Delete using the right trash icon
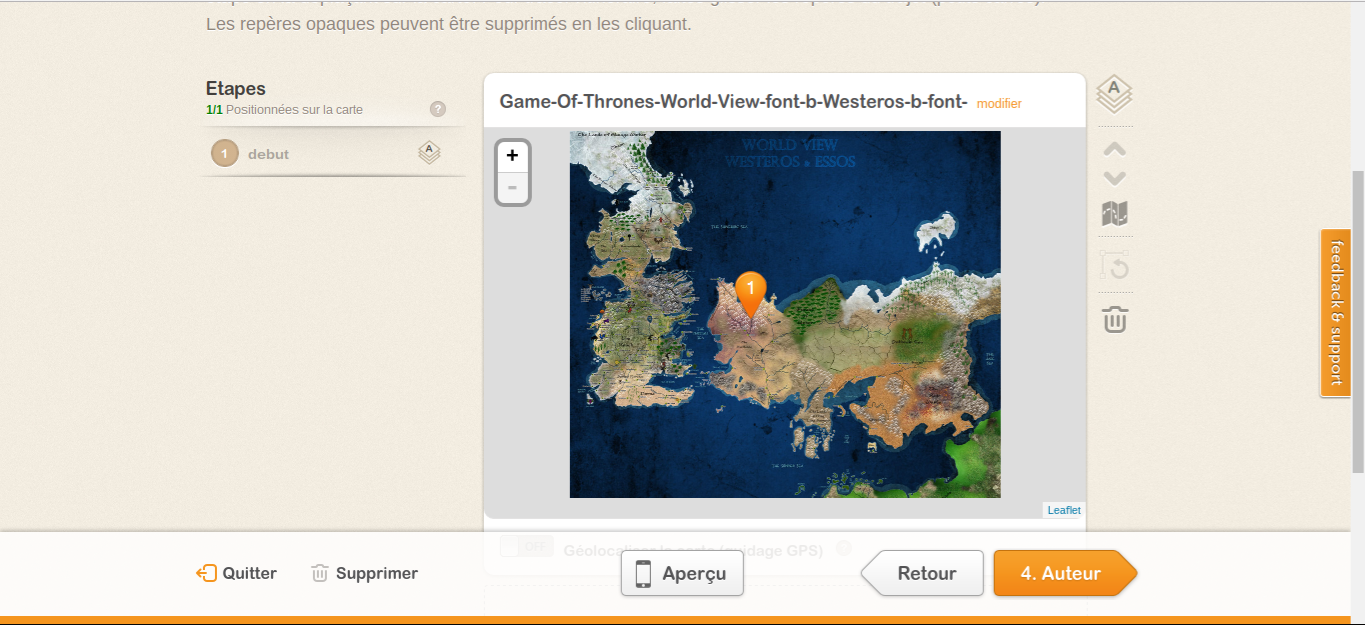 point(1115,320)
